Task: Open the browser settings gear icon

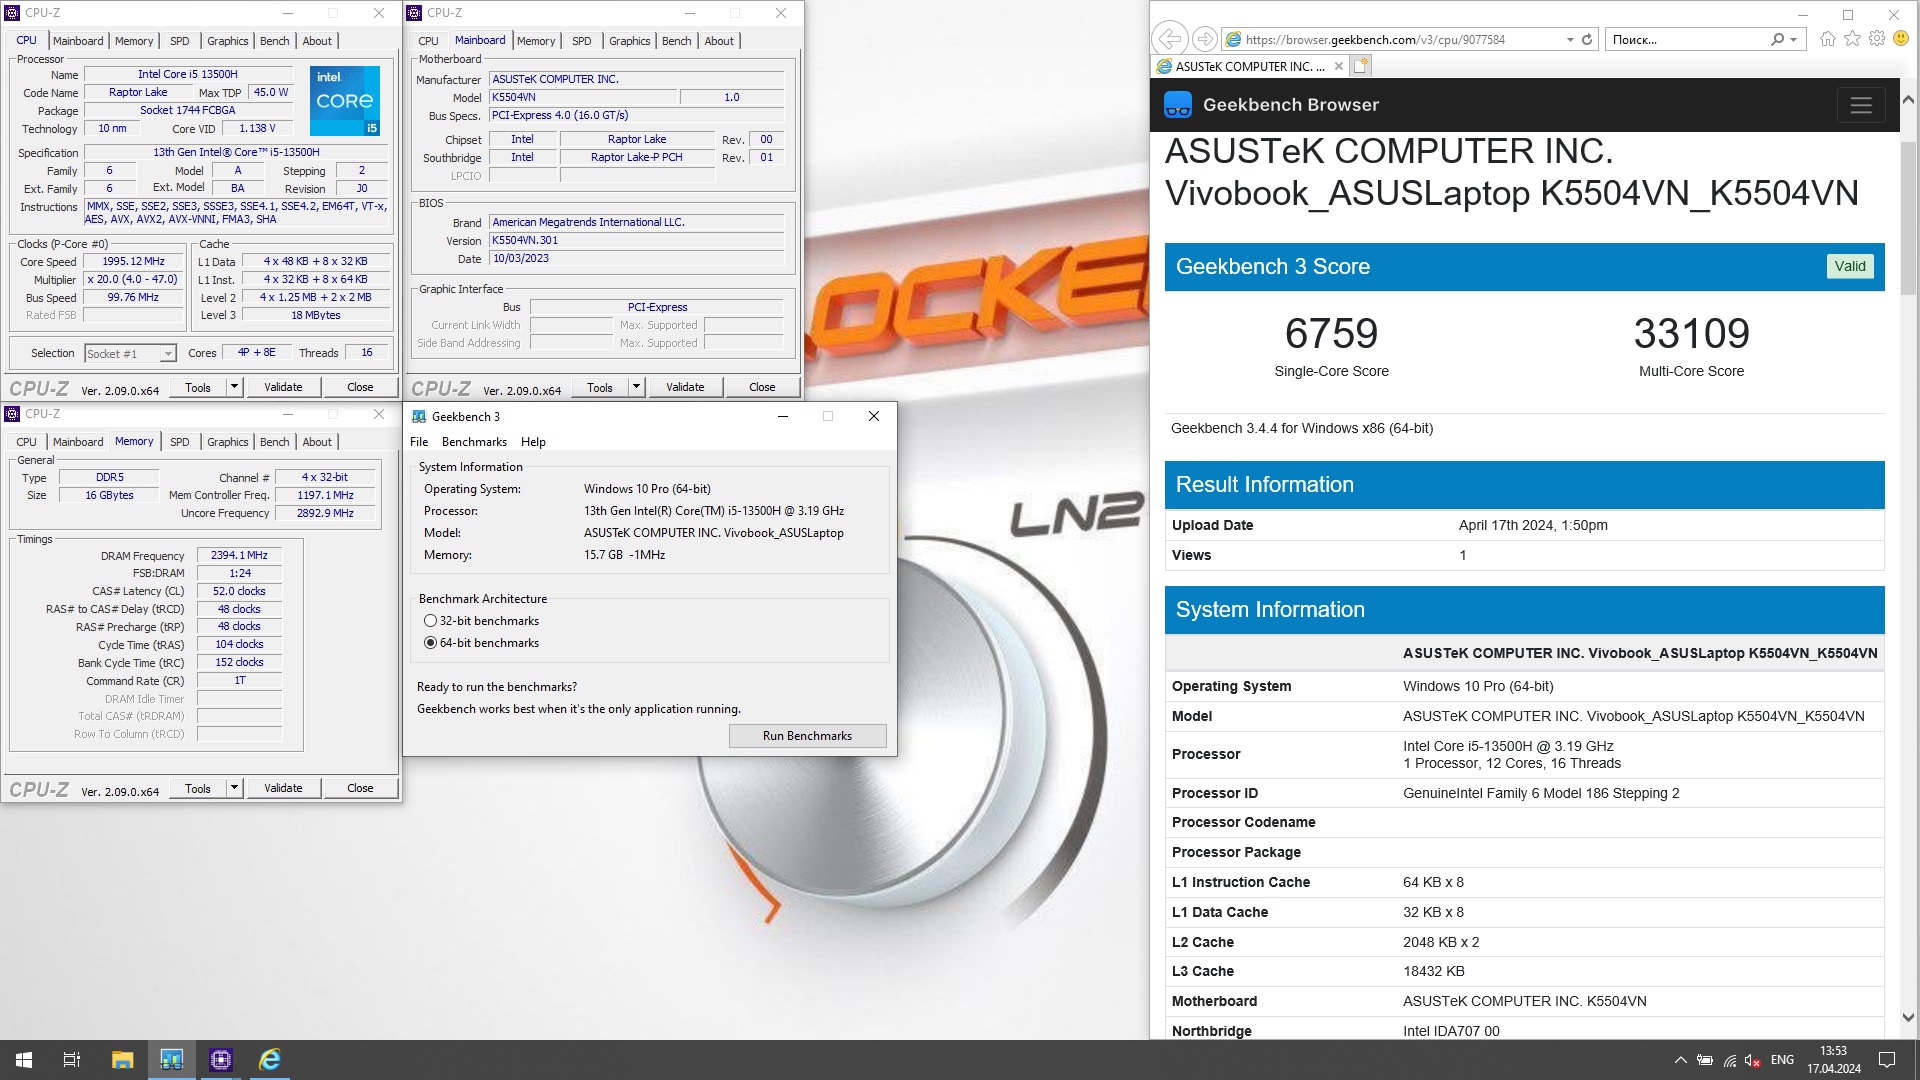Action: point(1877,39)
